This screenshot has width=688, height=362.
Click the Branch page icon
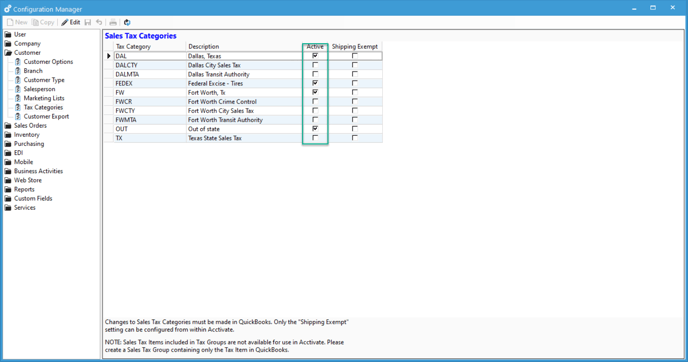point(18,71)
